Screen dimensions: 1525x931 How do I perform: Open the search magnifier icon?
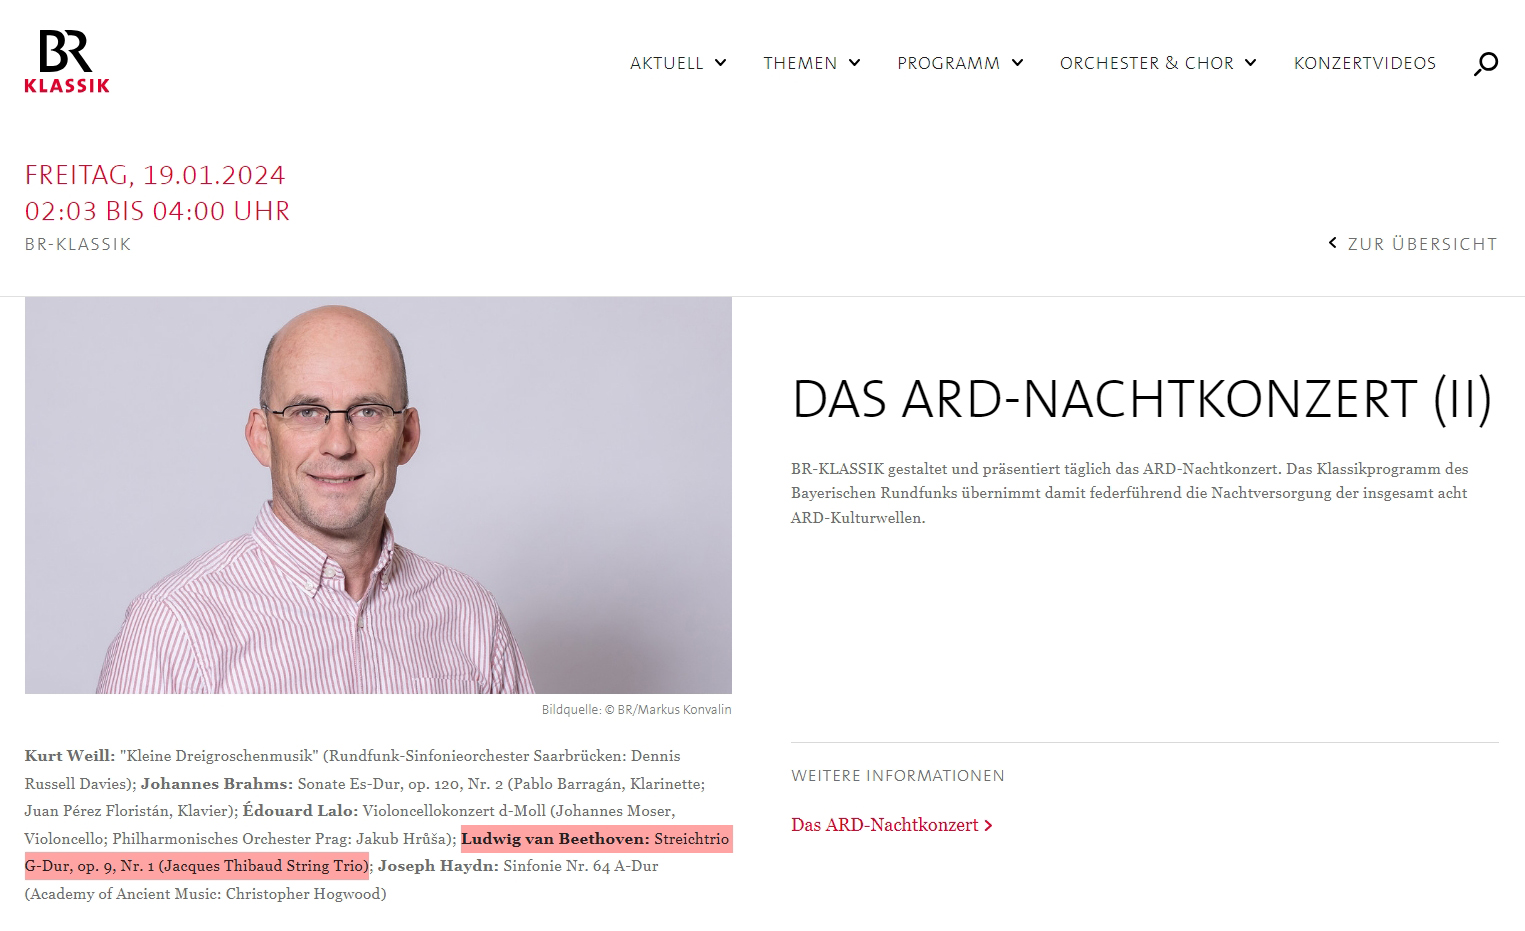1486,64
